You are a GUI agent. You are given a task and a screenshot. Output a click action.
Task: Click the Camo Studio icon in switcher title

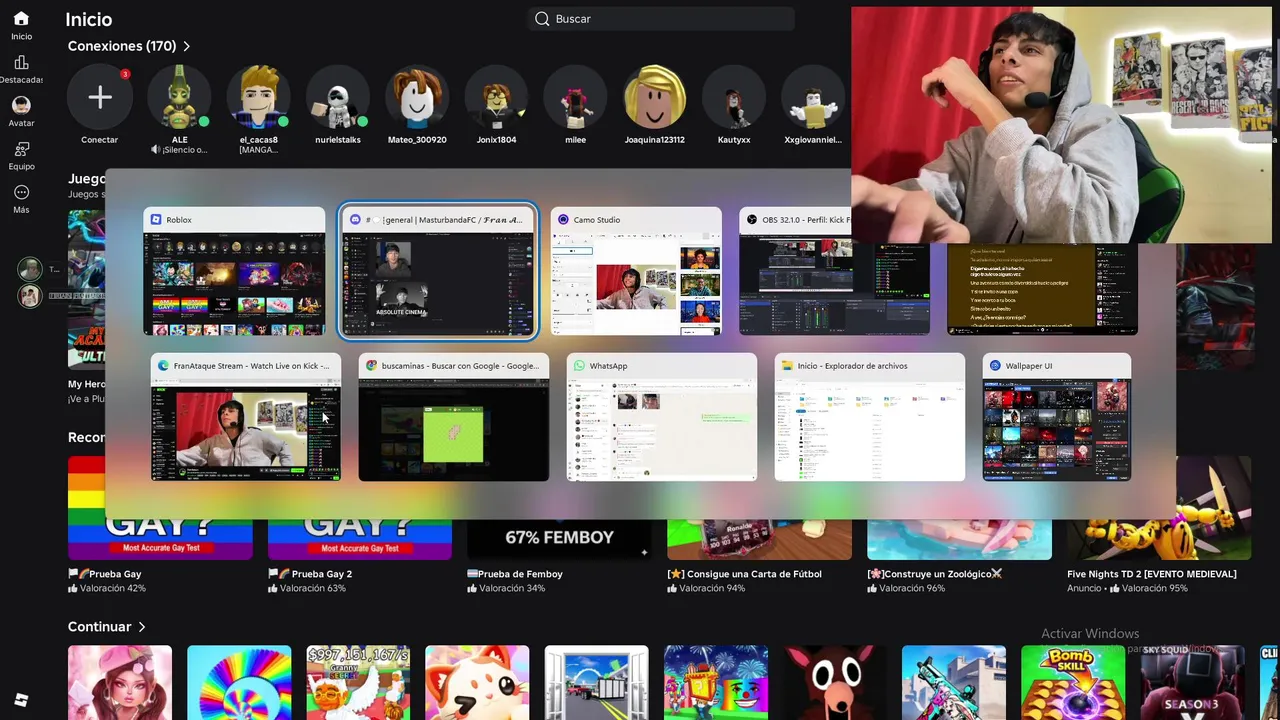pos(563,220)
